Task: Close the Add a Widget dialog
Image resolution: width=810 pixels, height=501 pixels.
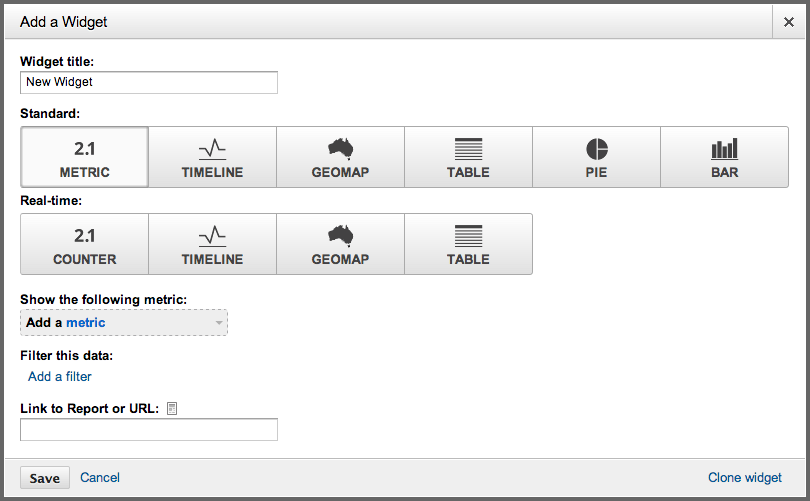Action: pos(789,22)
